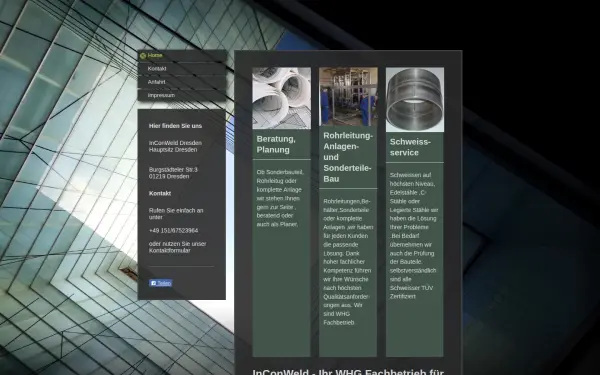Click the Schweissen auf höchsten Niveau paragraph
The image size is (600, 375).
click(414, 236)
